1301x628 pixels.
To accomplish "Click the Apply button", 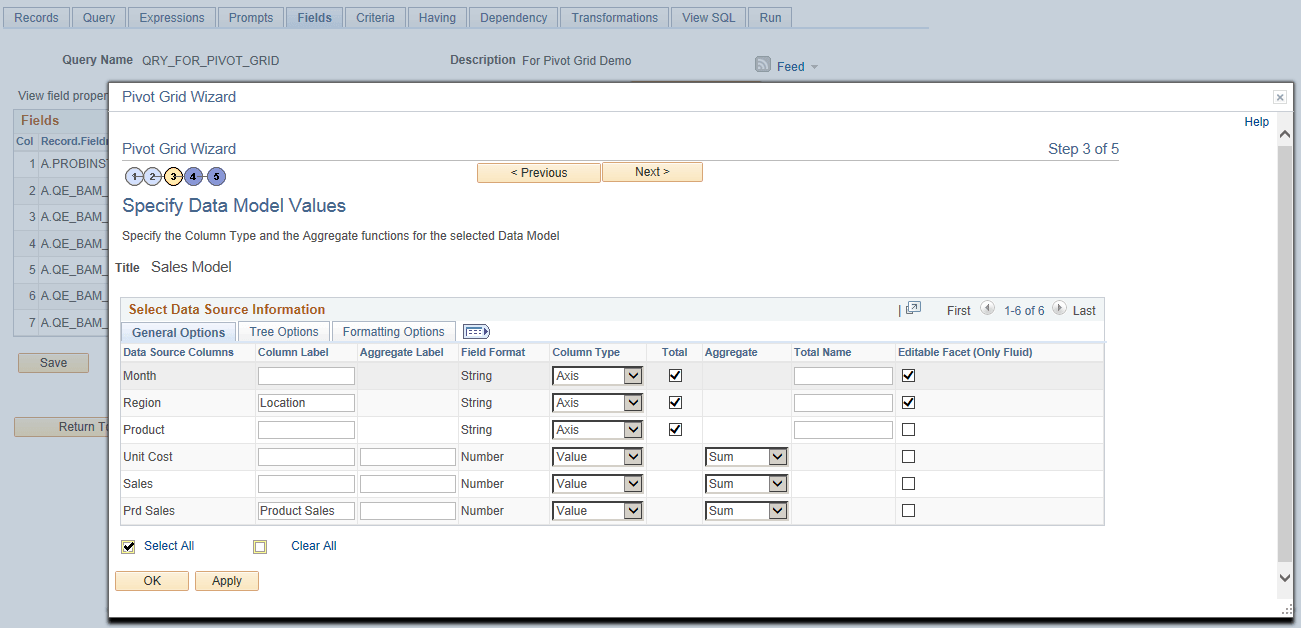I will coord(226,580).
